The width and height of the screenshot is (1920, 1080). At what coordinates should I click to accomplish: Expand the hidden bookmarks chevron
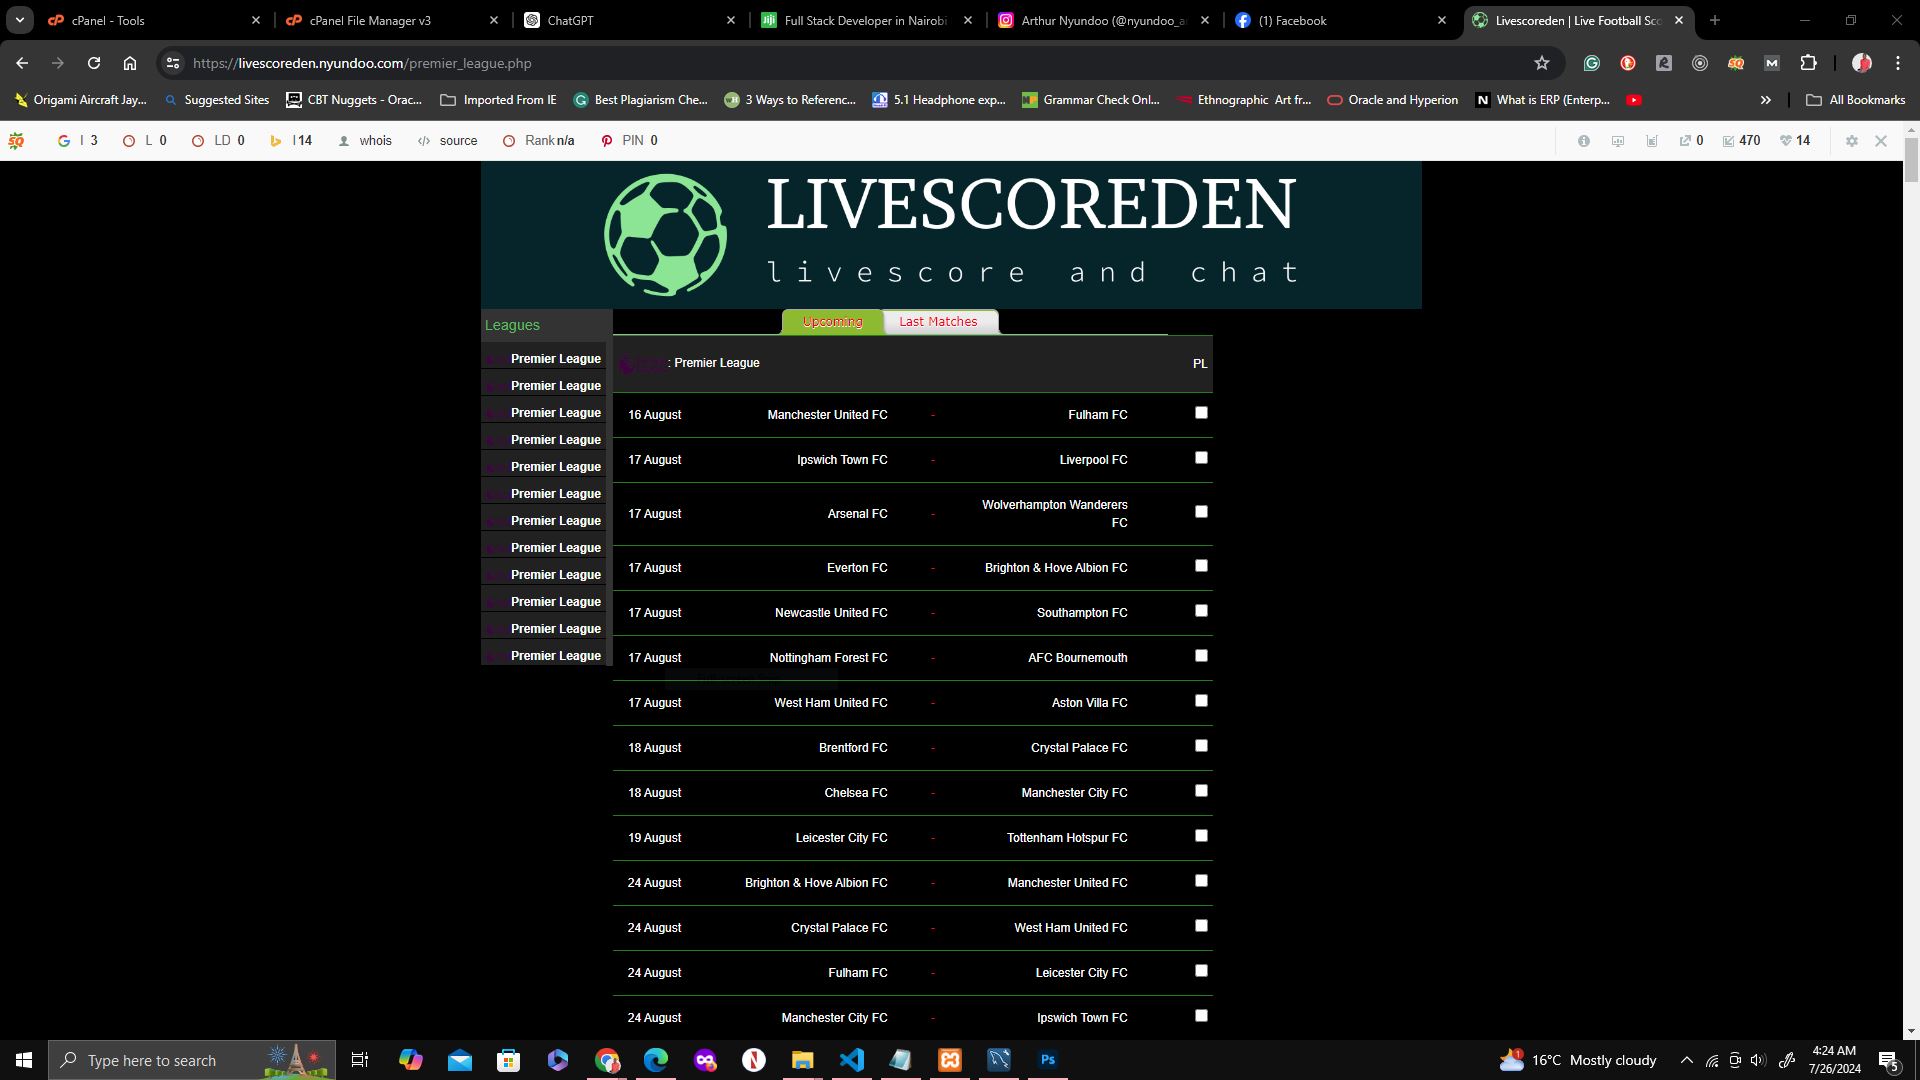click(1766, 100)
